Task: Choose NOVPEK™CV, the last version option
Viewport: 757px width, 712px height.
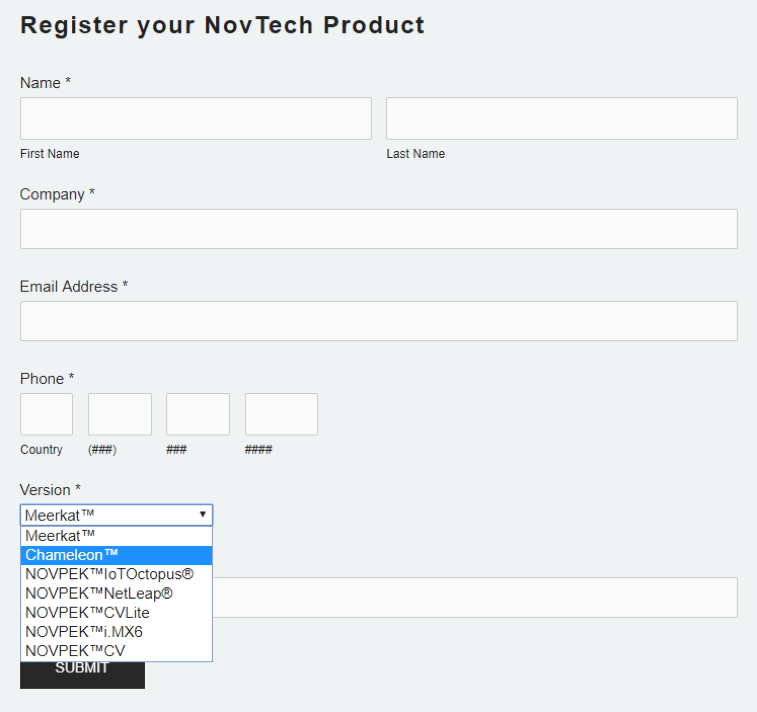Action: click(x=116, y=650)
